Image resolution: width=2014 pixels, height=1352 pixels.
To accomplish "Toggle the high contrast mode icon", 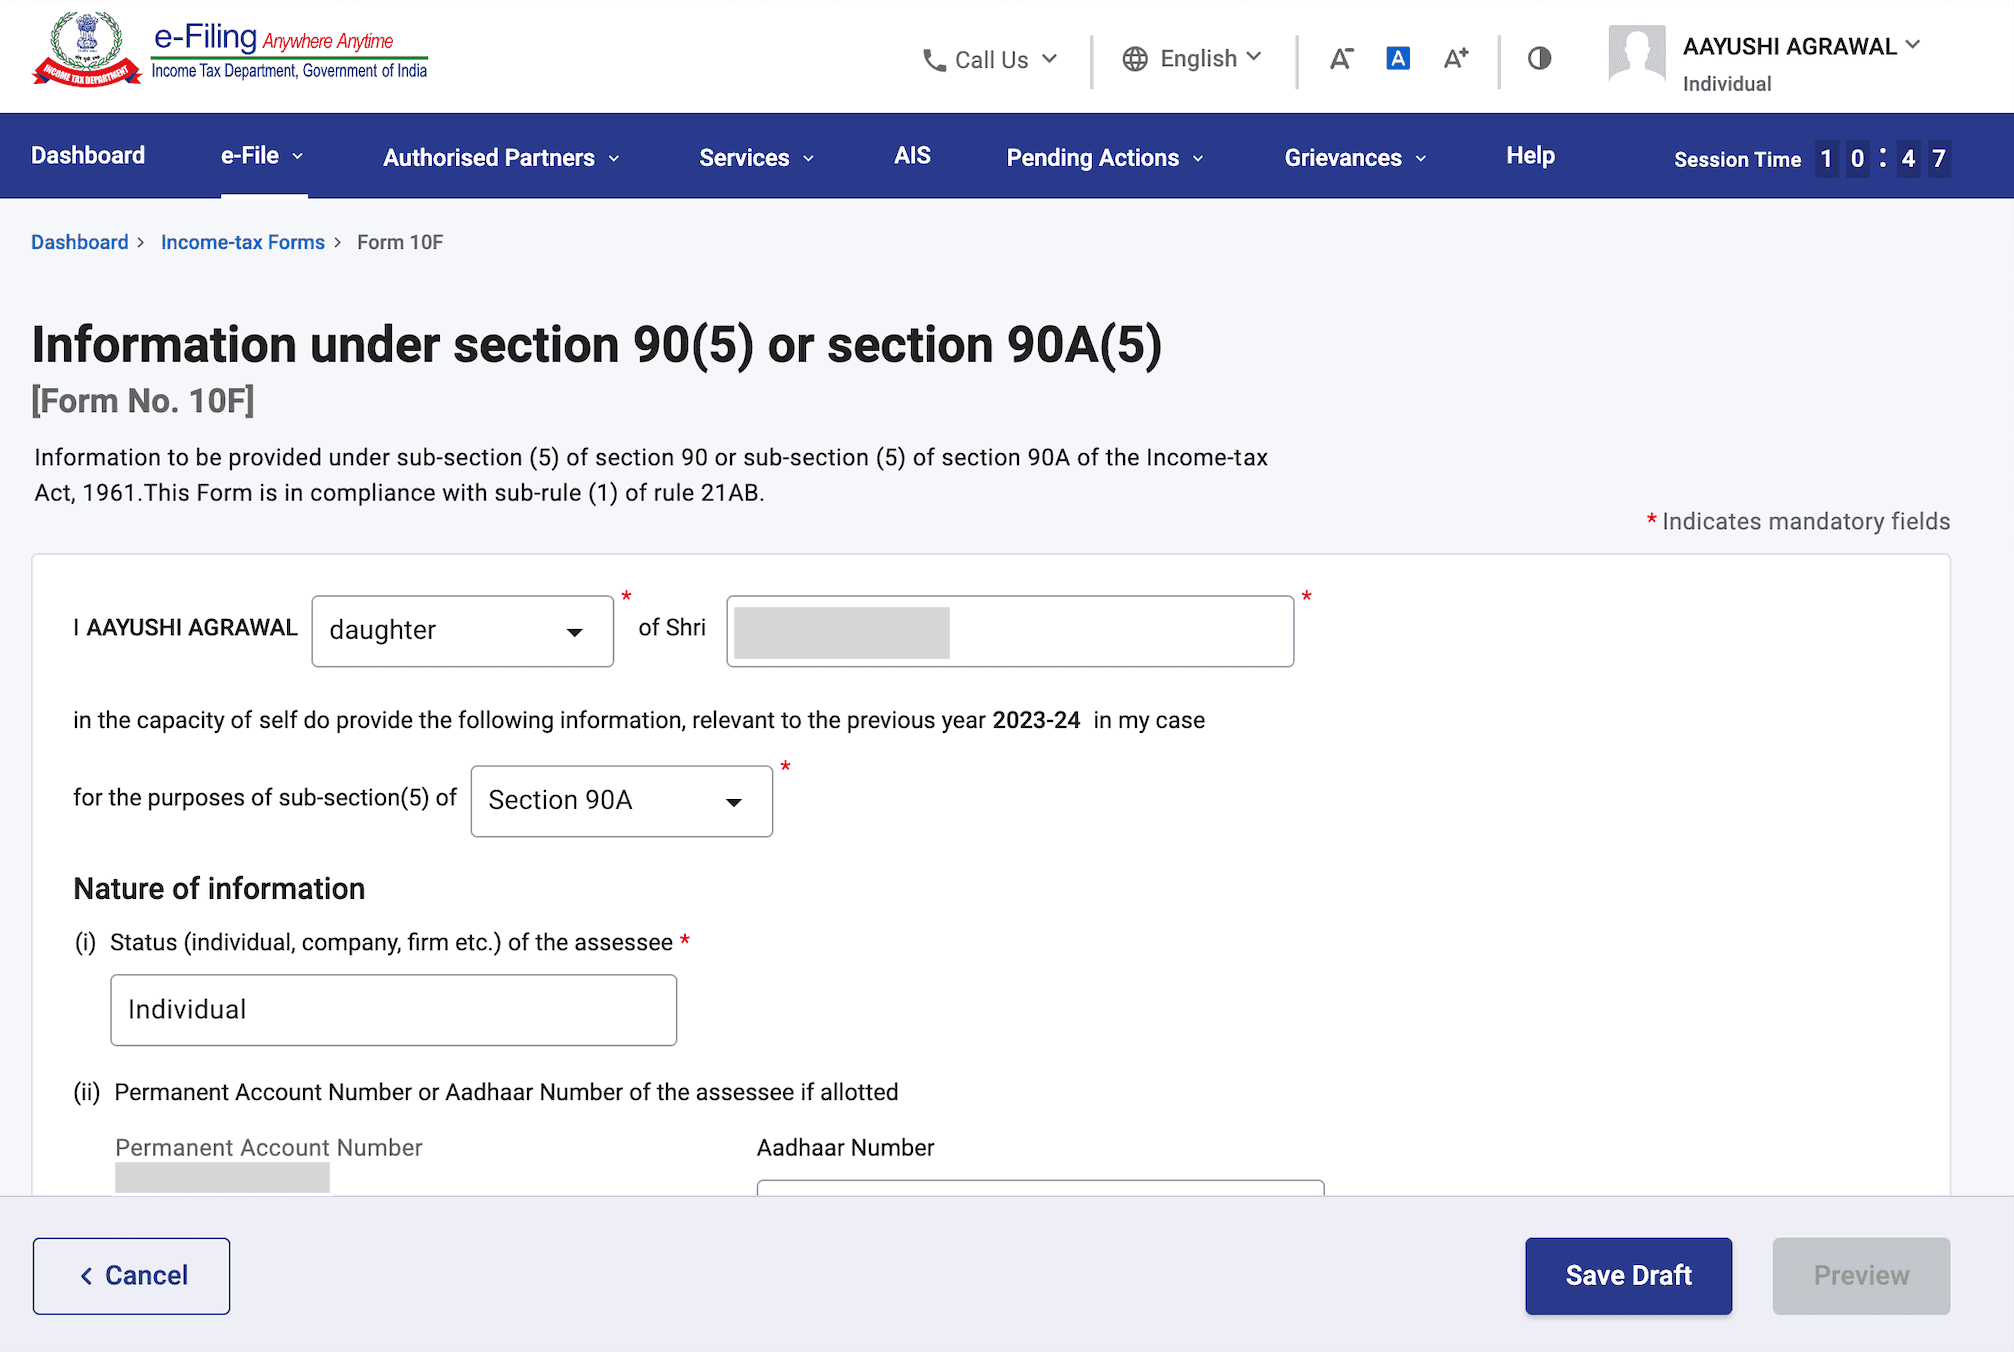I will [x=1539, y=59].
